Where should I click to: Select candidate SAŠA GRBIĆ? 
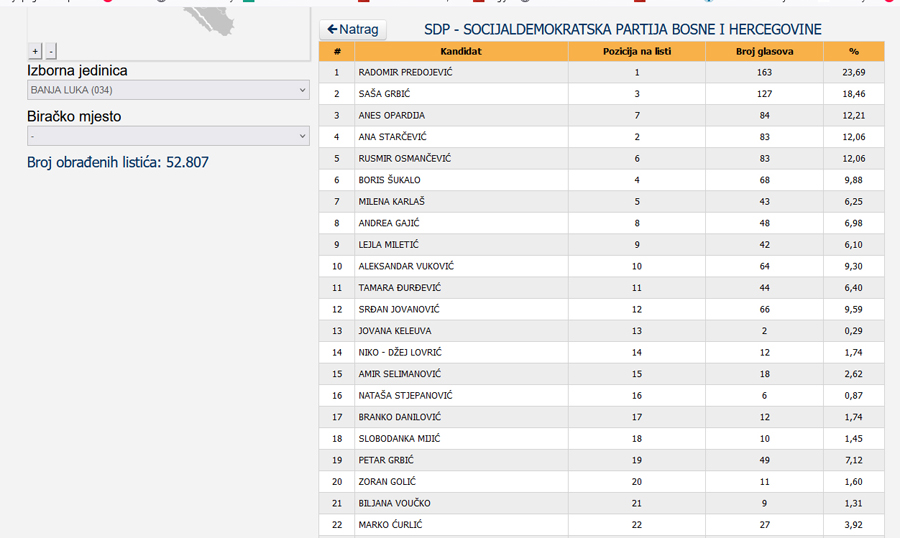(384, 94)
